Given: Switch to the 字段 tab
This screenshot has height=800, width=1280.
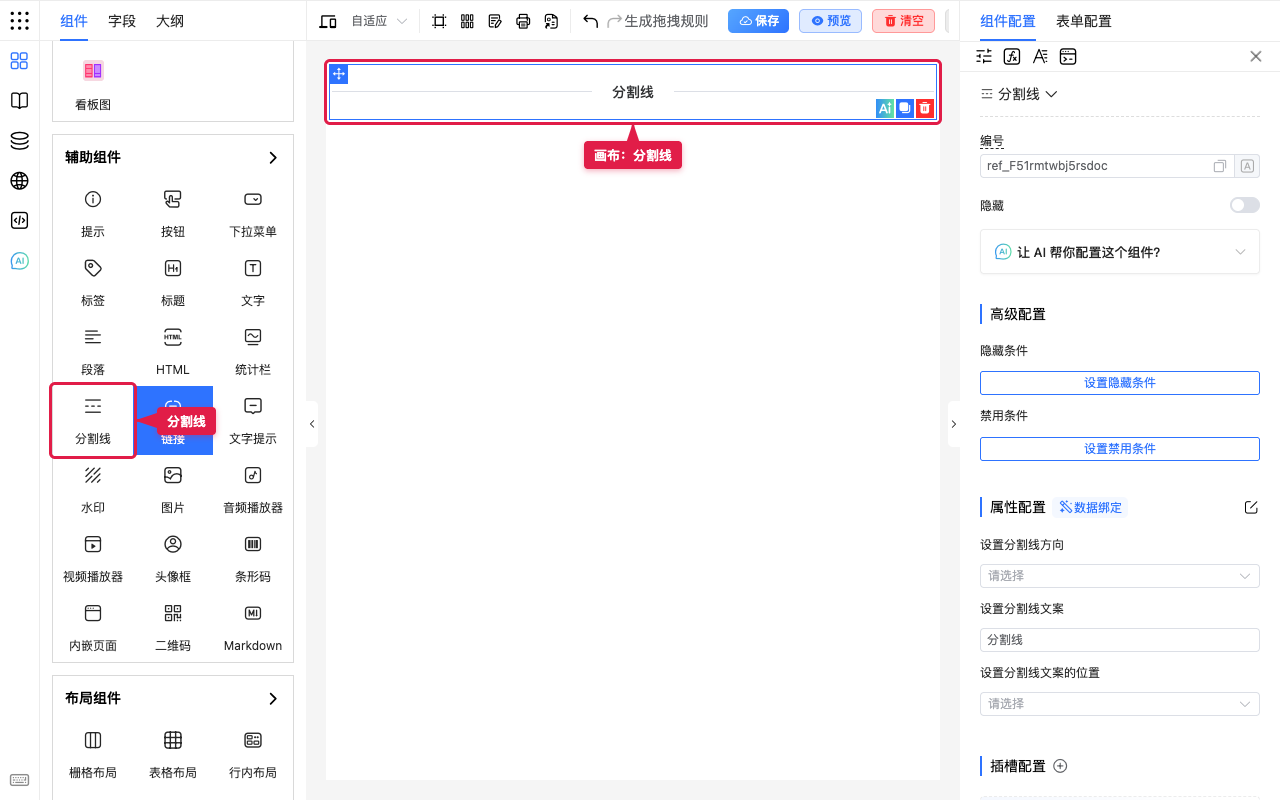Looking at the screenshot, I should coord(122,21).
